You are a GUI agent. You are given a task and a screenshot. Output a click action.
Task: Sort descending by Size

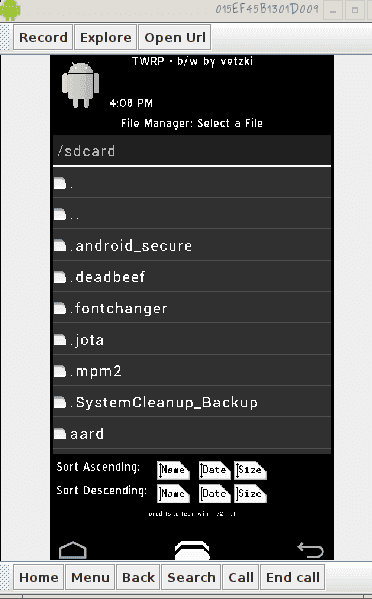(x=250, y=493)
